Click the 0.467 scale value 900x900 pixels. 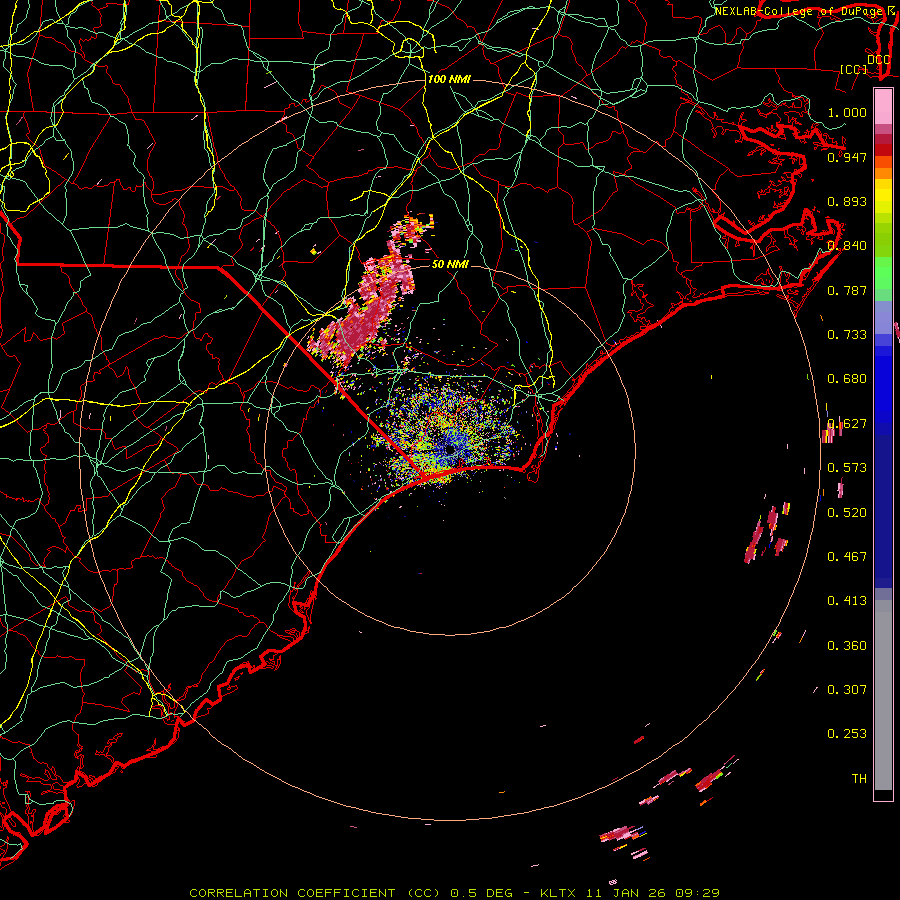coord(847,557)
